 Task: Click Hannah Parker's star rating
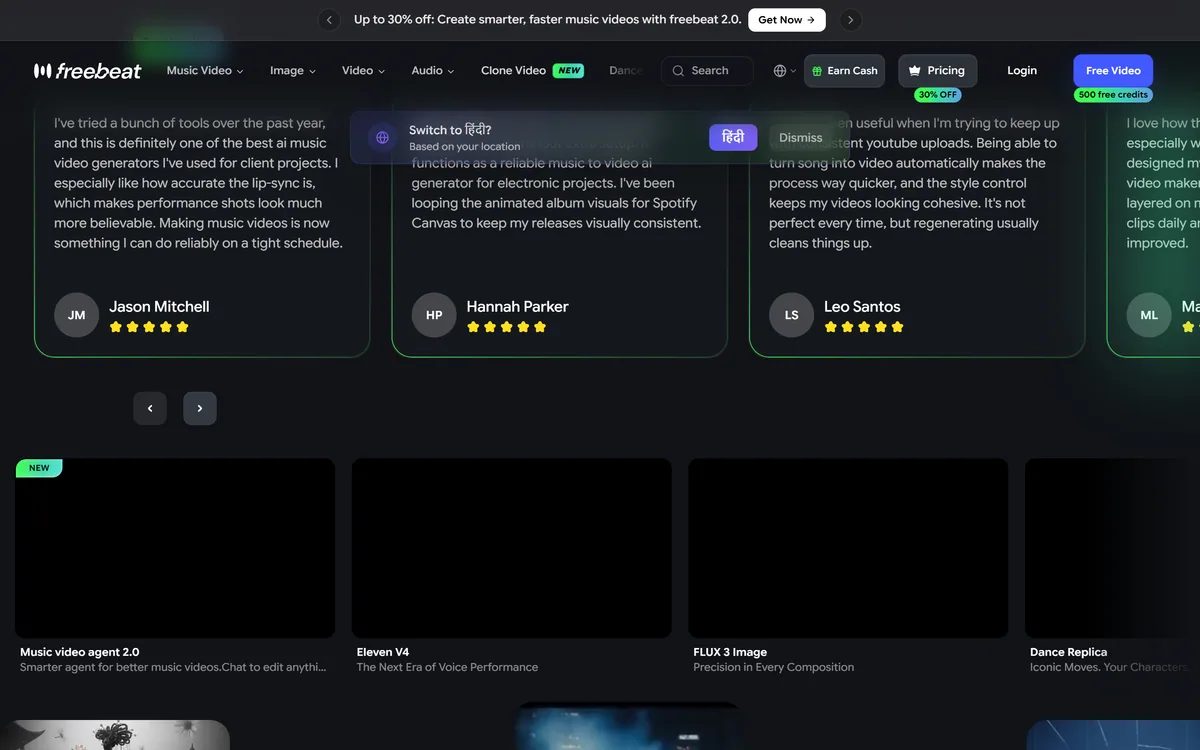(x=507, y=327)
